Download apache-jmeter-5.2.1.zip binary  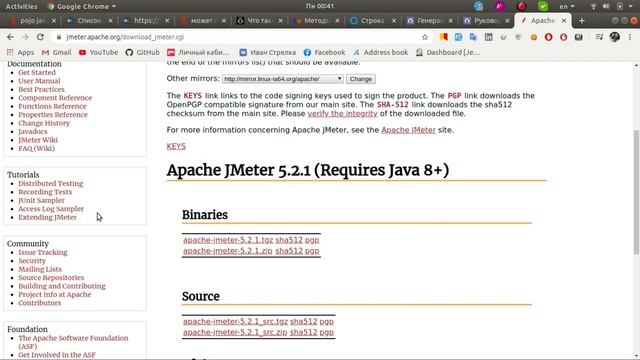(227, 251)
